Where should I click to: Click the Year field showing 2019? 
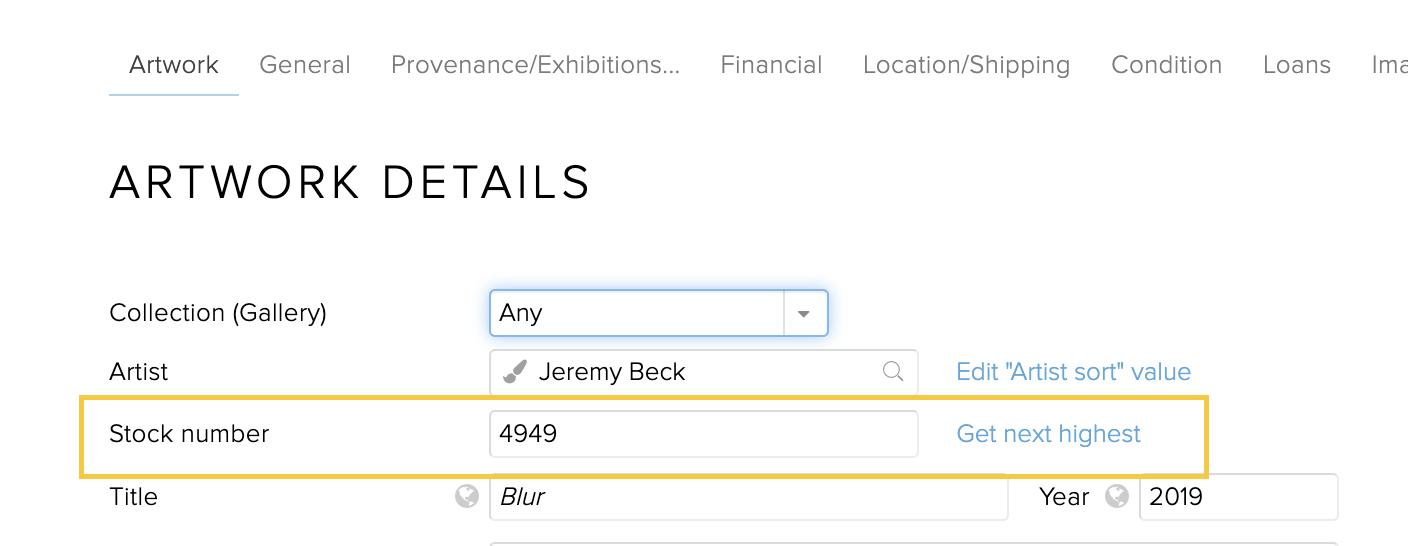[x=1239, y=497]
